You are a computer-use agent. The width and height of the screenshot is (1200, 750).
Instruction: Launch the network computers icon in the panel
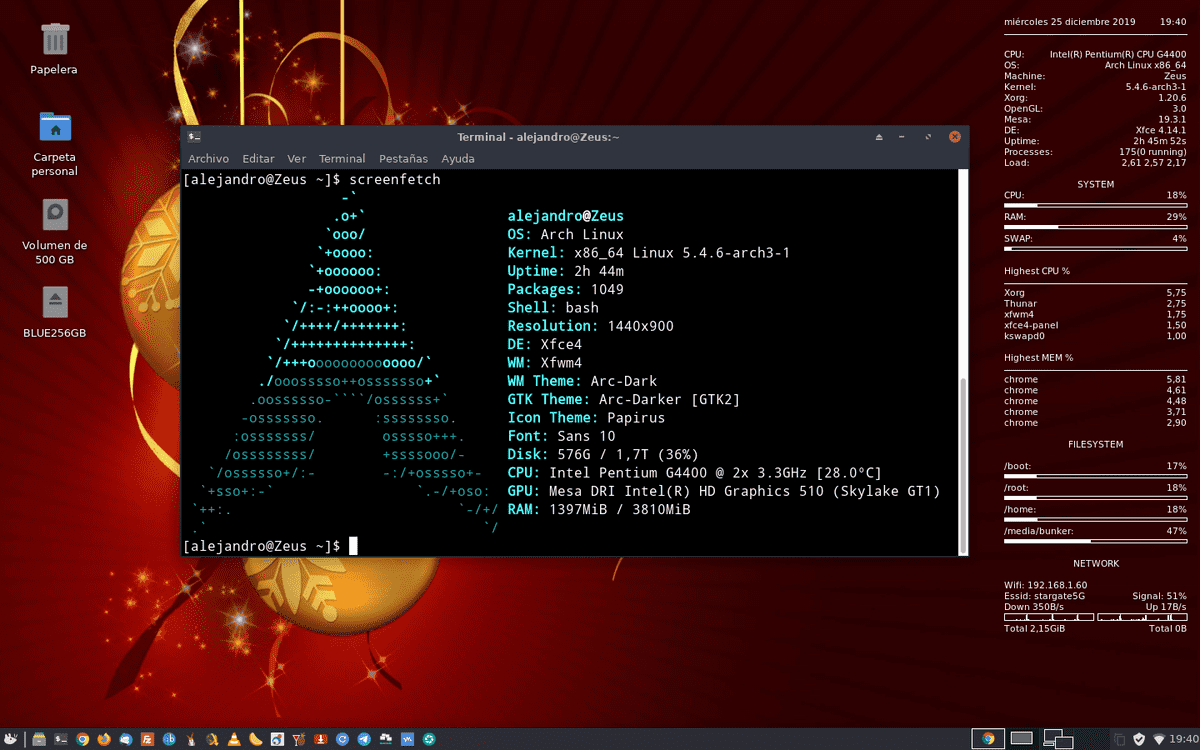tap(385, 739)
